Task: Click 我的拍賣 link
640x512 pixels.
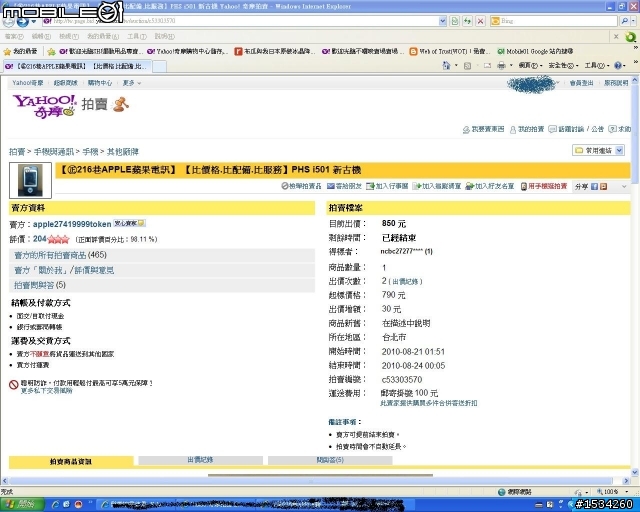Action: pyautogui.click(x=527, y=129)
